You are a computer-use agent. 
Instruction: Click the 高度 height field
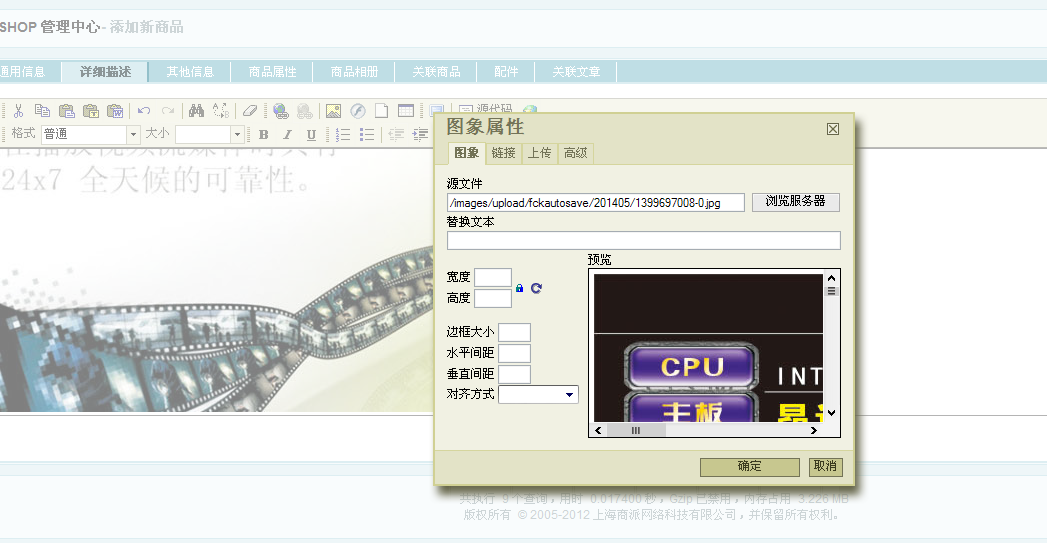493,298
